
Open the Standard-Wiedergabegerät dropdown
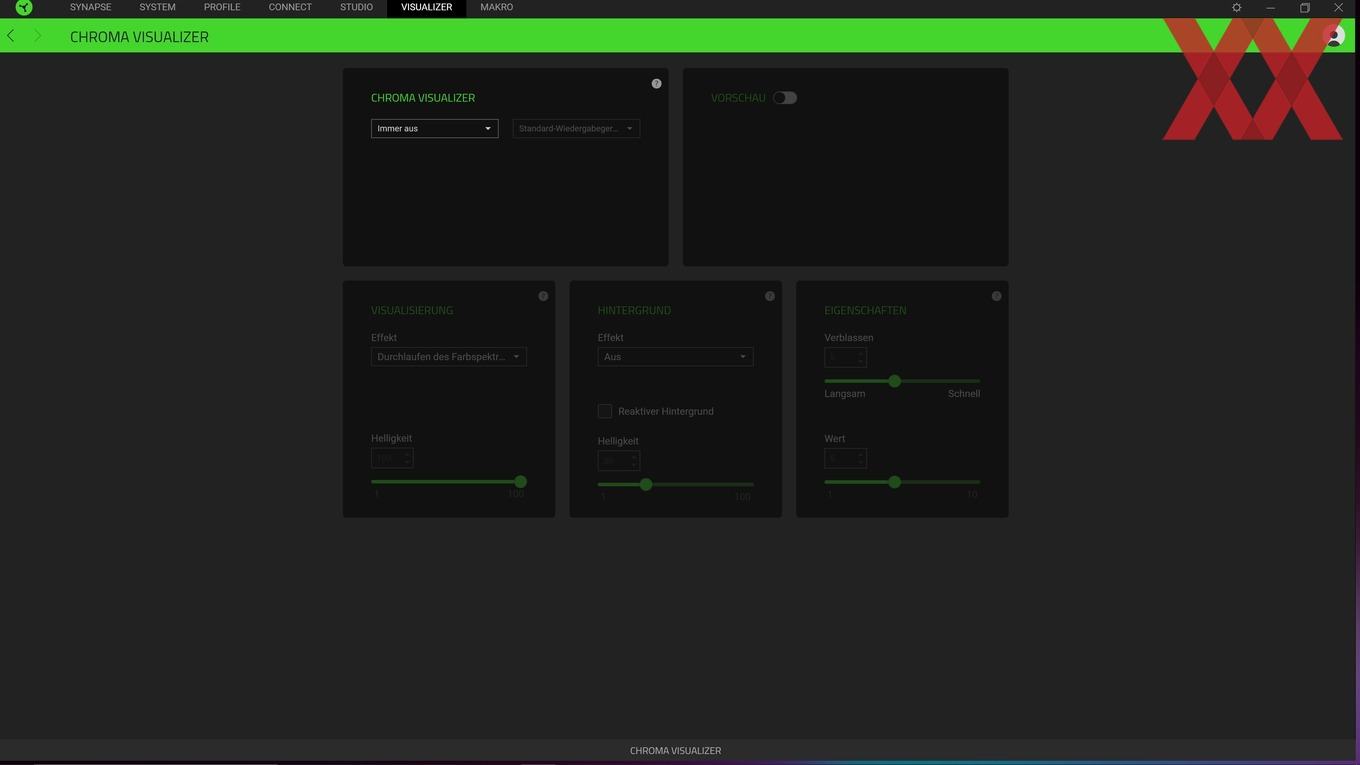[576, 128]
